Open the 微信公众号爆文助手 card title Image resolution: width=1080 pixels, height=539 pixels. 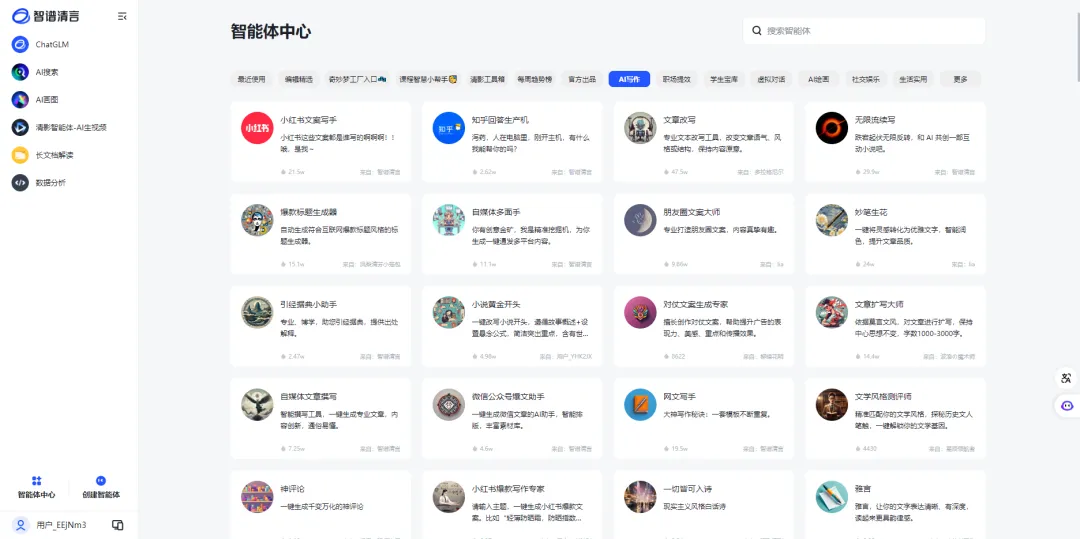click(508, 397)
